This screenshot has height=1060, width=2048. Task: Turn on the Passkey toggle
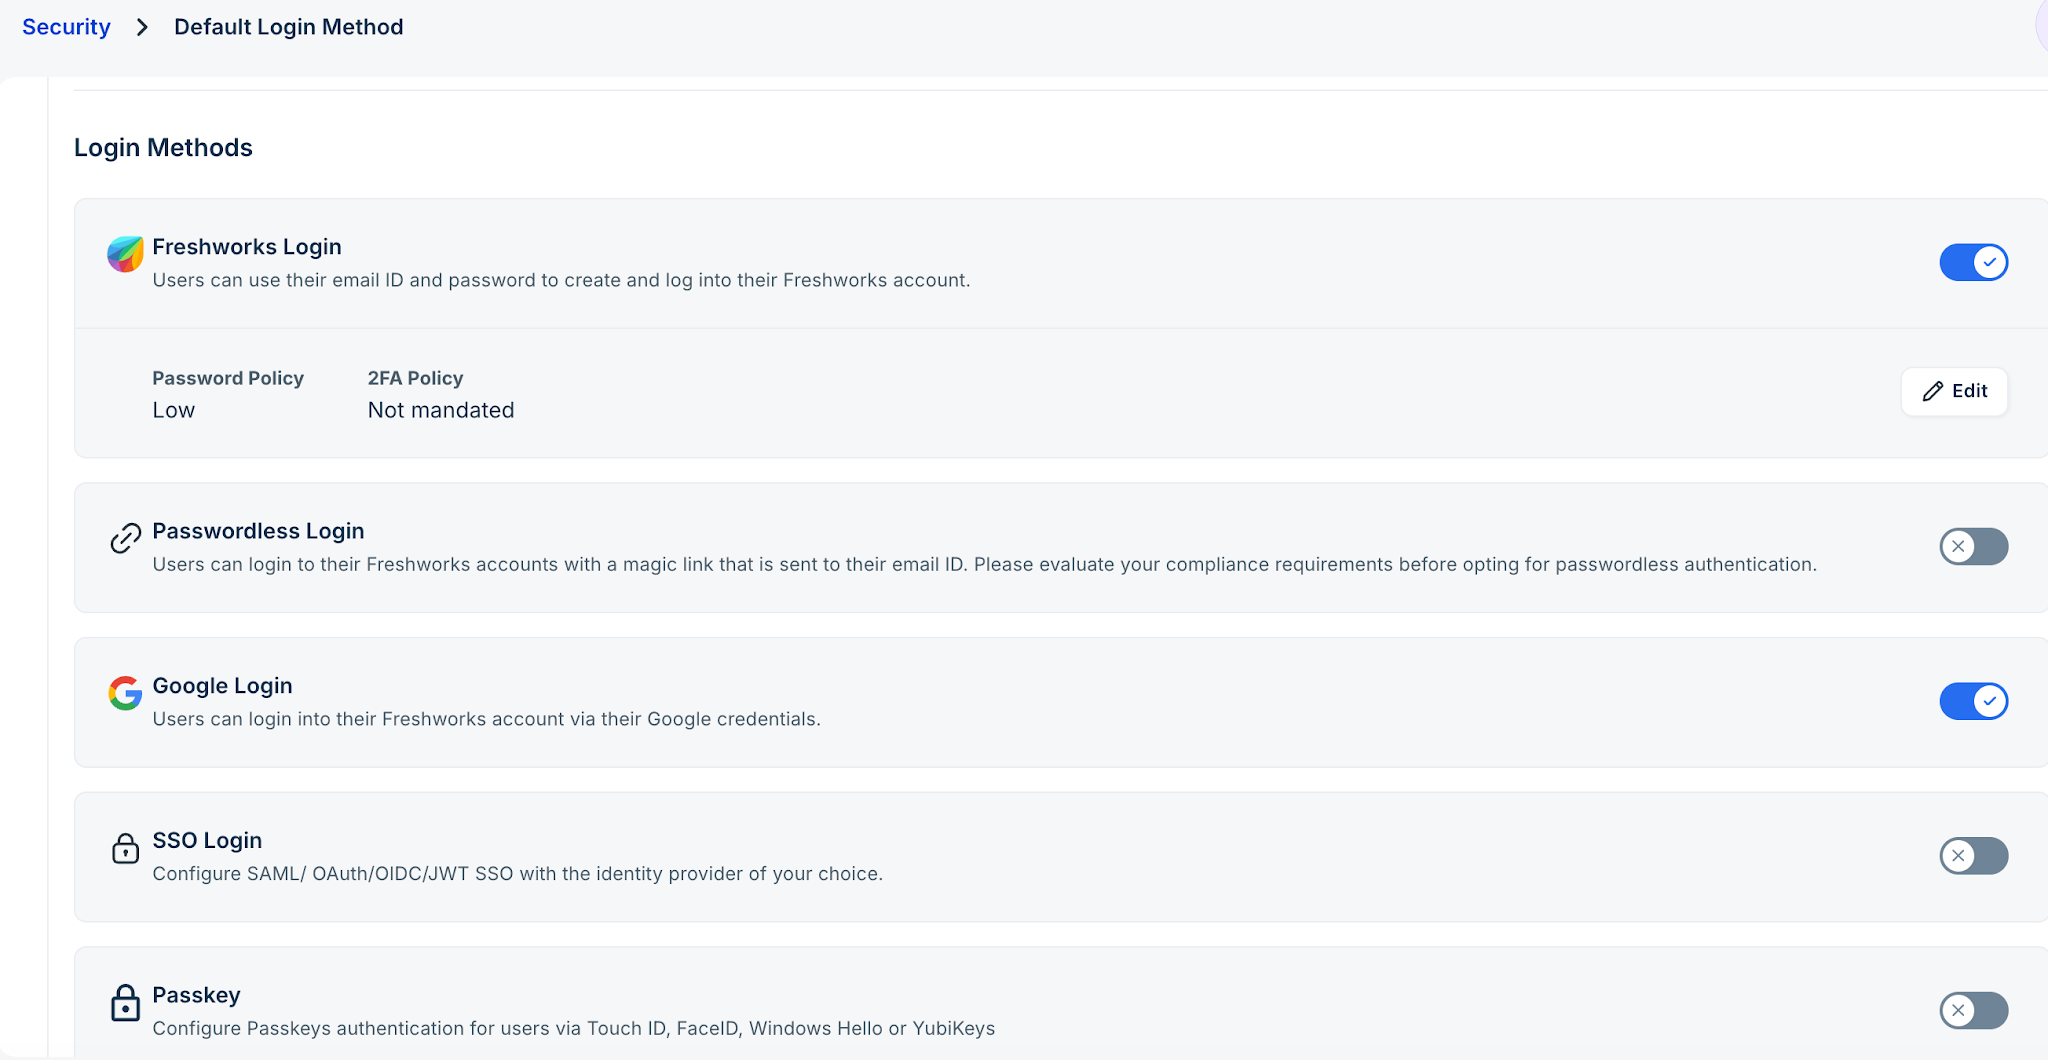(x=1973, y=1010)
